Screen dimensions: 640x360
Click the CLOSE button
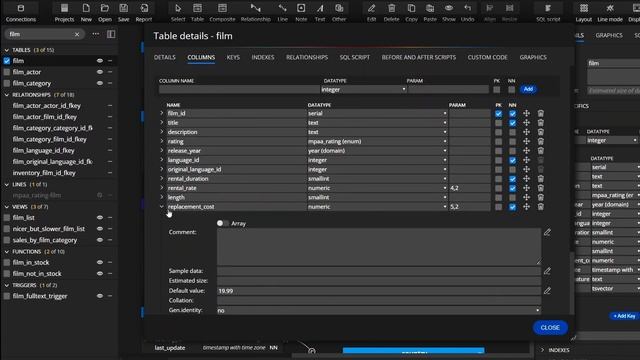pyautogui.click(x=550, y=328)
